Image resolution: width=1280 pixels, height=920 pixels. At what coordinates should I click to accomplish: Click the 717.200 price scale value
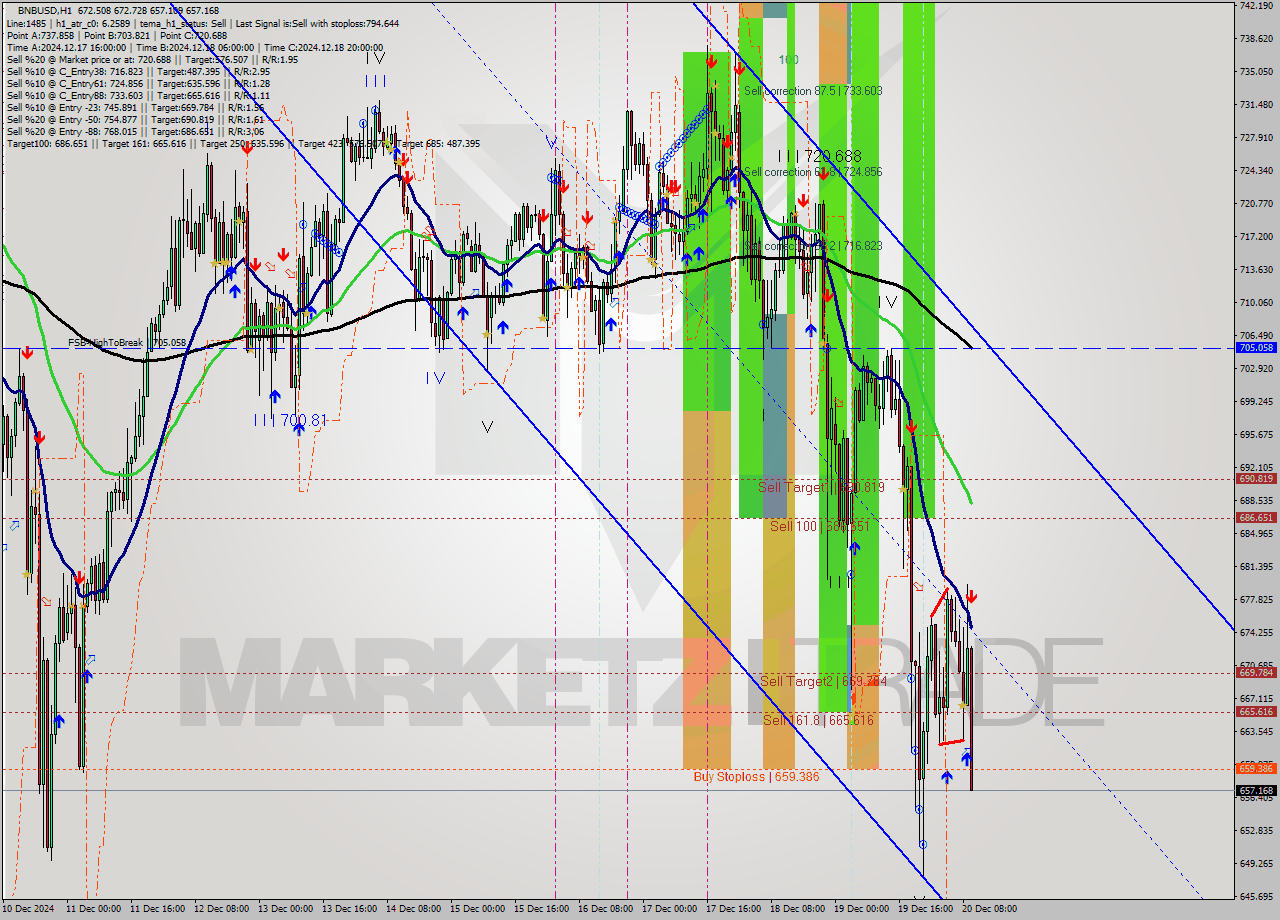click(x=1255, y=237)
